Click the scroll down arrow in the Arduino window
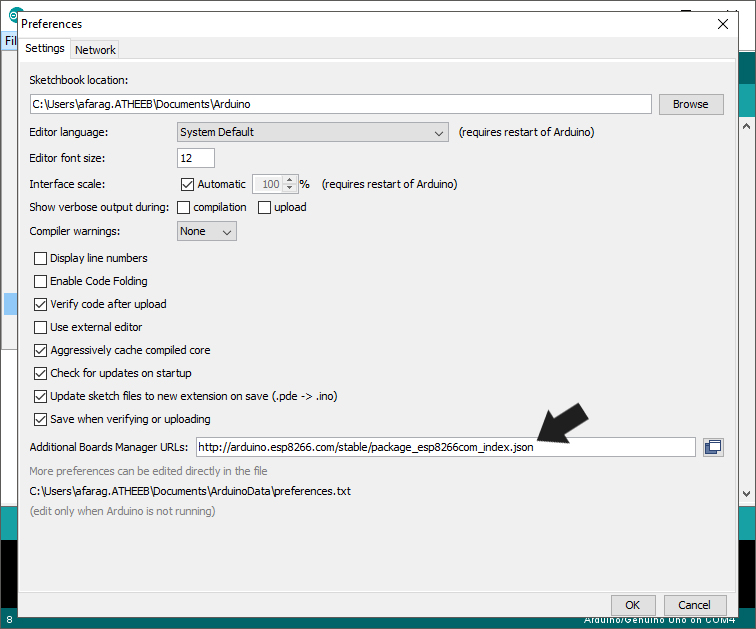This screenshot has height=629, width=756. (746, 494)
